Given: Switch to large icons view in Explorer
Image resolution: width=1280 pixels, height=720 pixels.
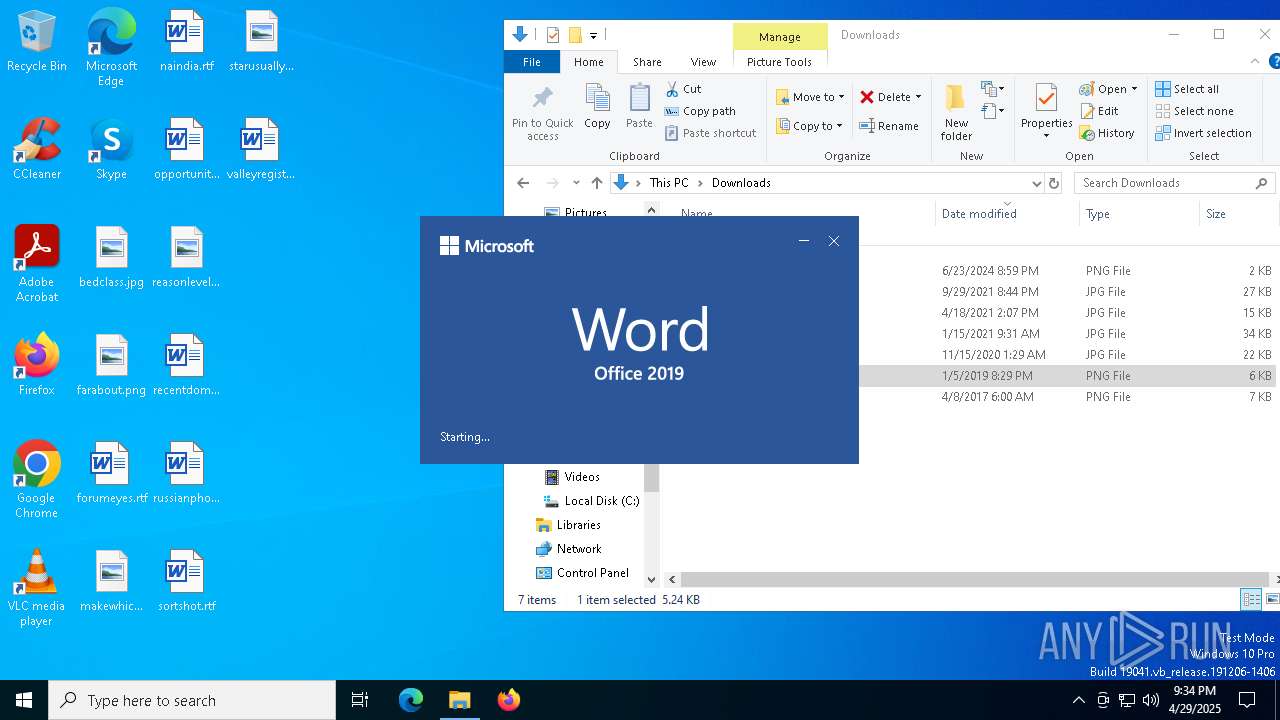Looking at the screenshot, I should (1273, 599).
